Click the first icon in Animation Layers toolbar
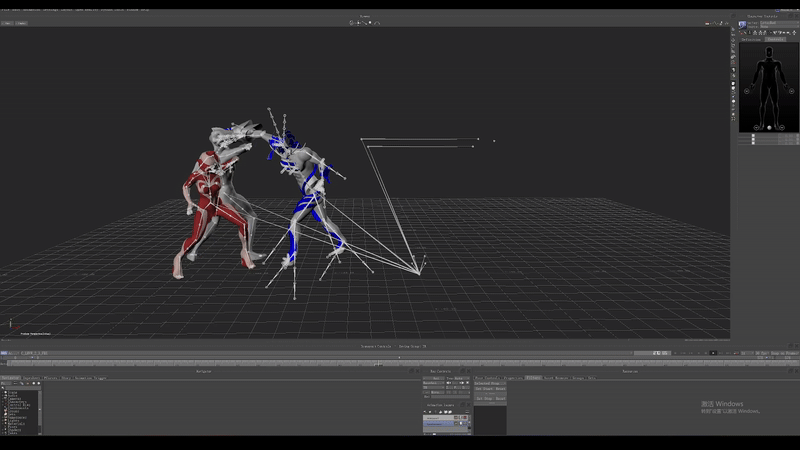 pyautogui.click(x=424, y=412)
